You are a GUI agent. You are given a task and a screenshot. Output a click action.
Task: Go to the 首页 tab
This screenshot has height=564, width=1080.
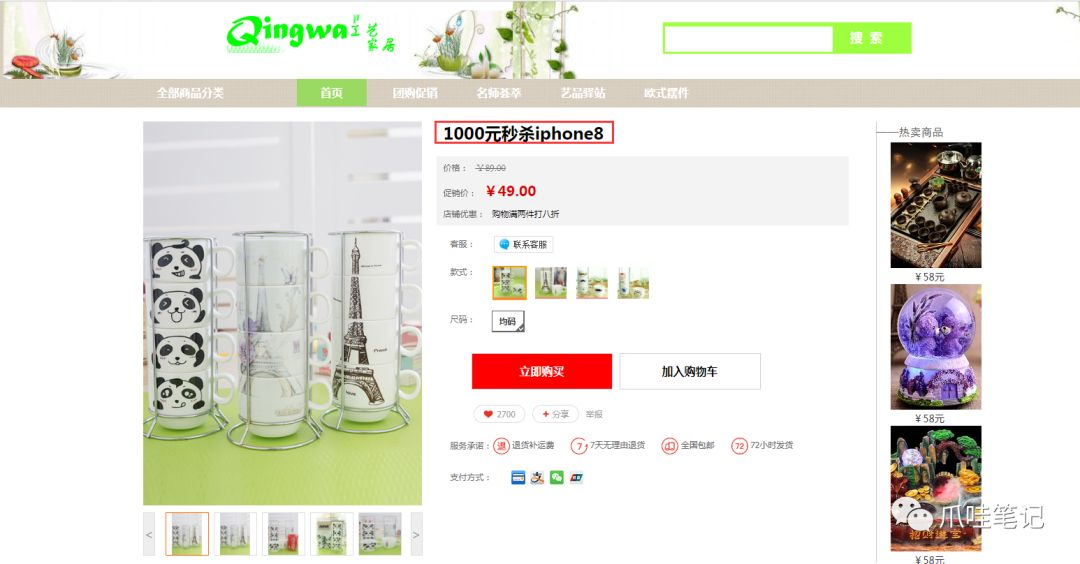[x=331, y=93]
